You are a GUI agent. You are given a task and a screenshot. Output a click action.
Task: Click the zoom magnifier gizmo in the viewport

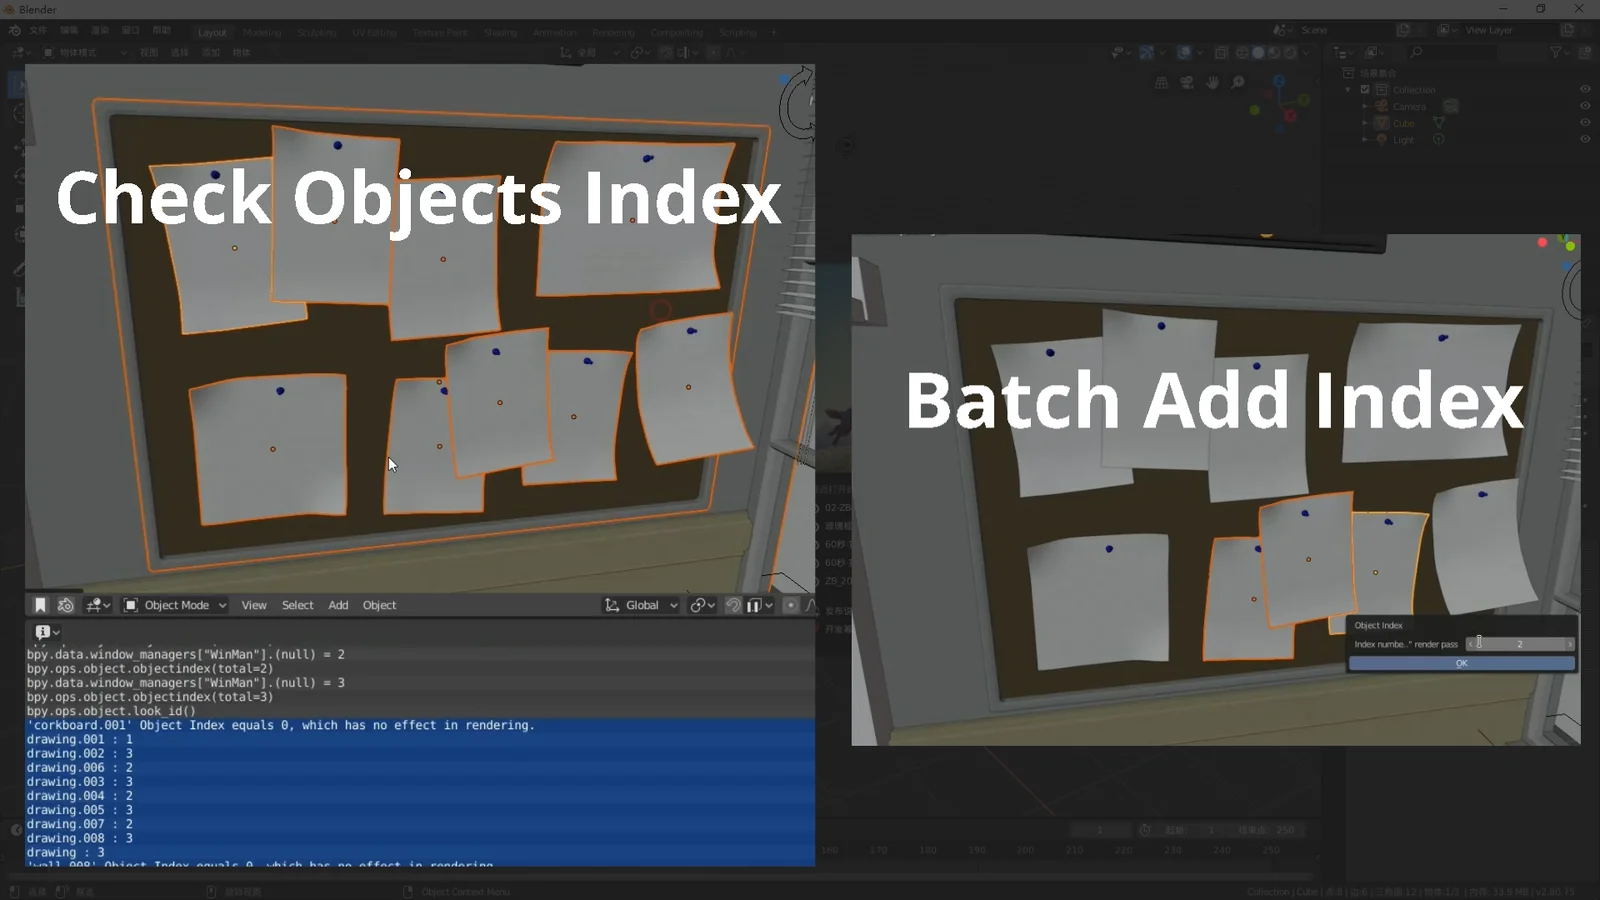tap(1238, 82)
